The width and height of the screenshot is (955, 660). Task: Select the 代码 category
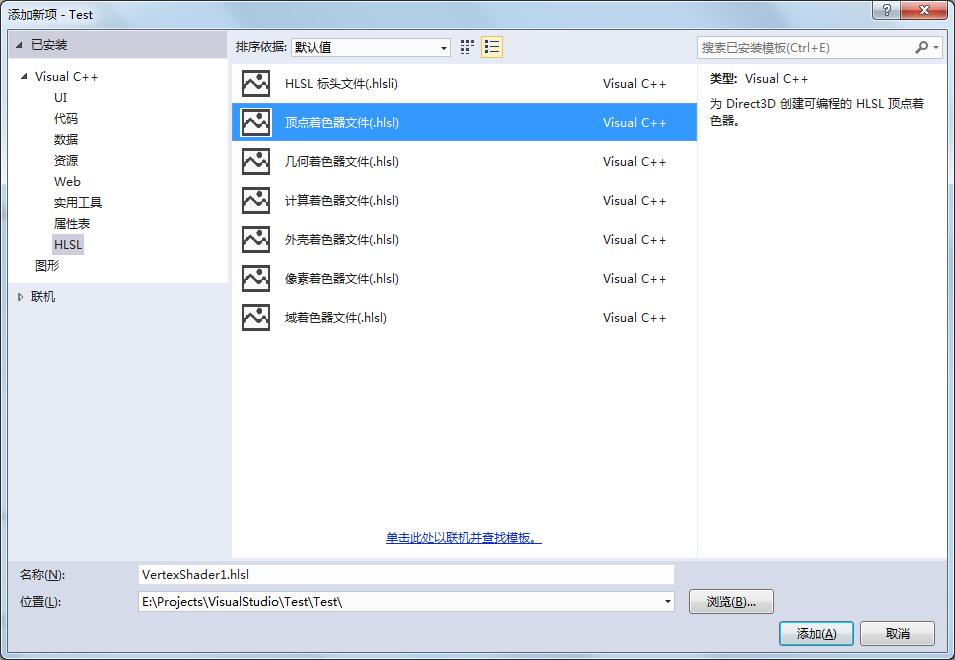(66, 118)
